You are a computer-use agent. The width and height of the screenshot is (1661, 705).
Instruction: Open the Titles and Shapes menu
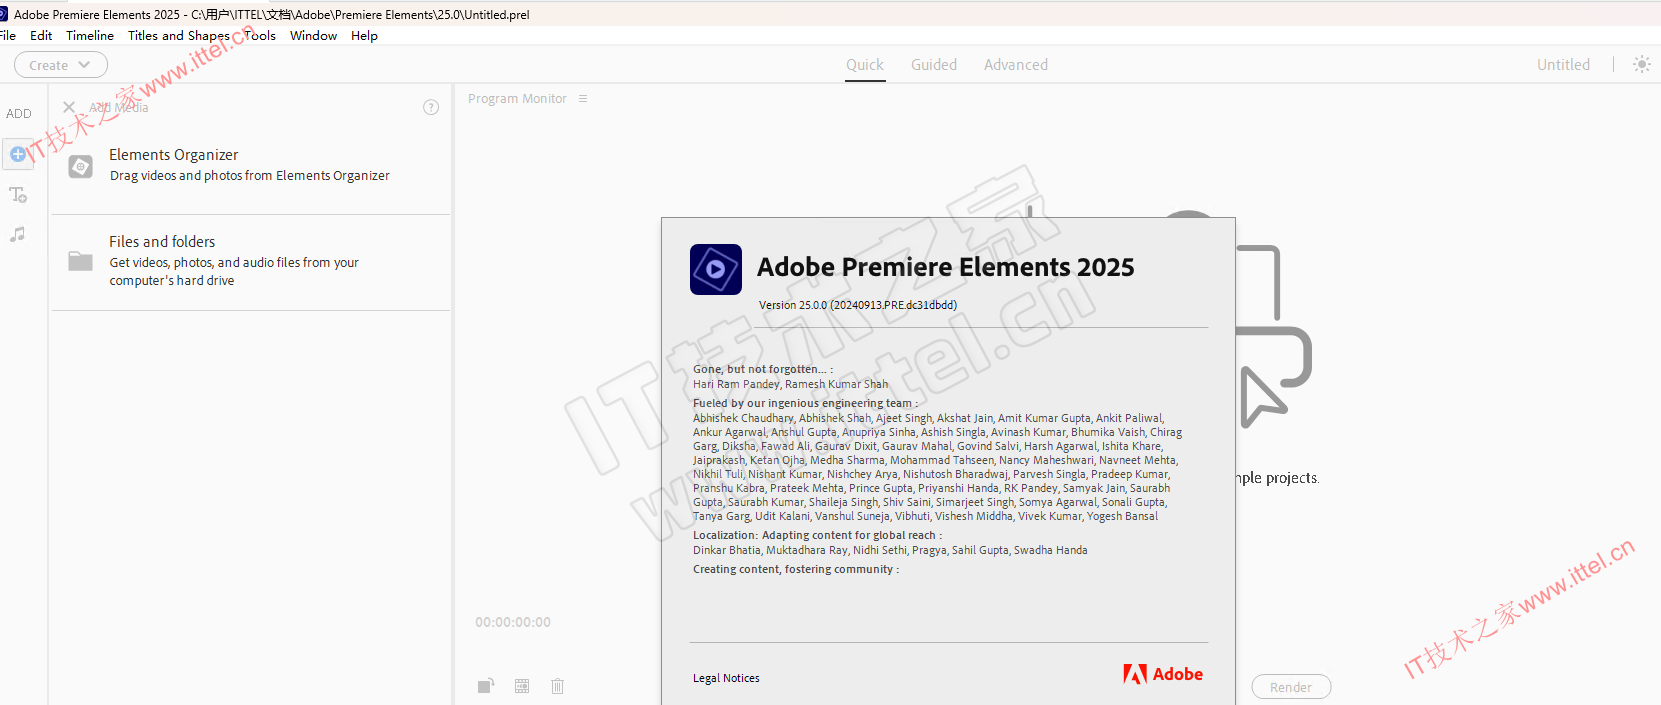pos(179,36)
